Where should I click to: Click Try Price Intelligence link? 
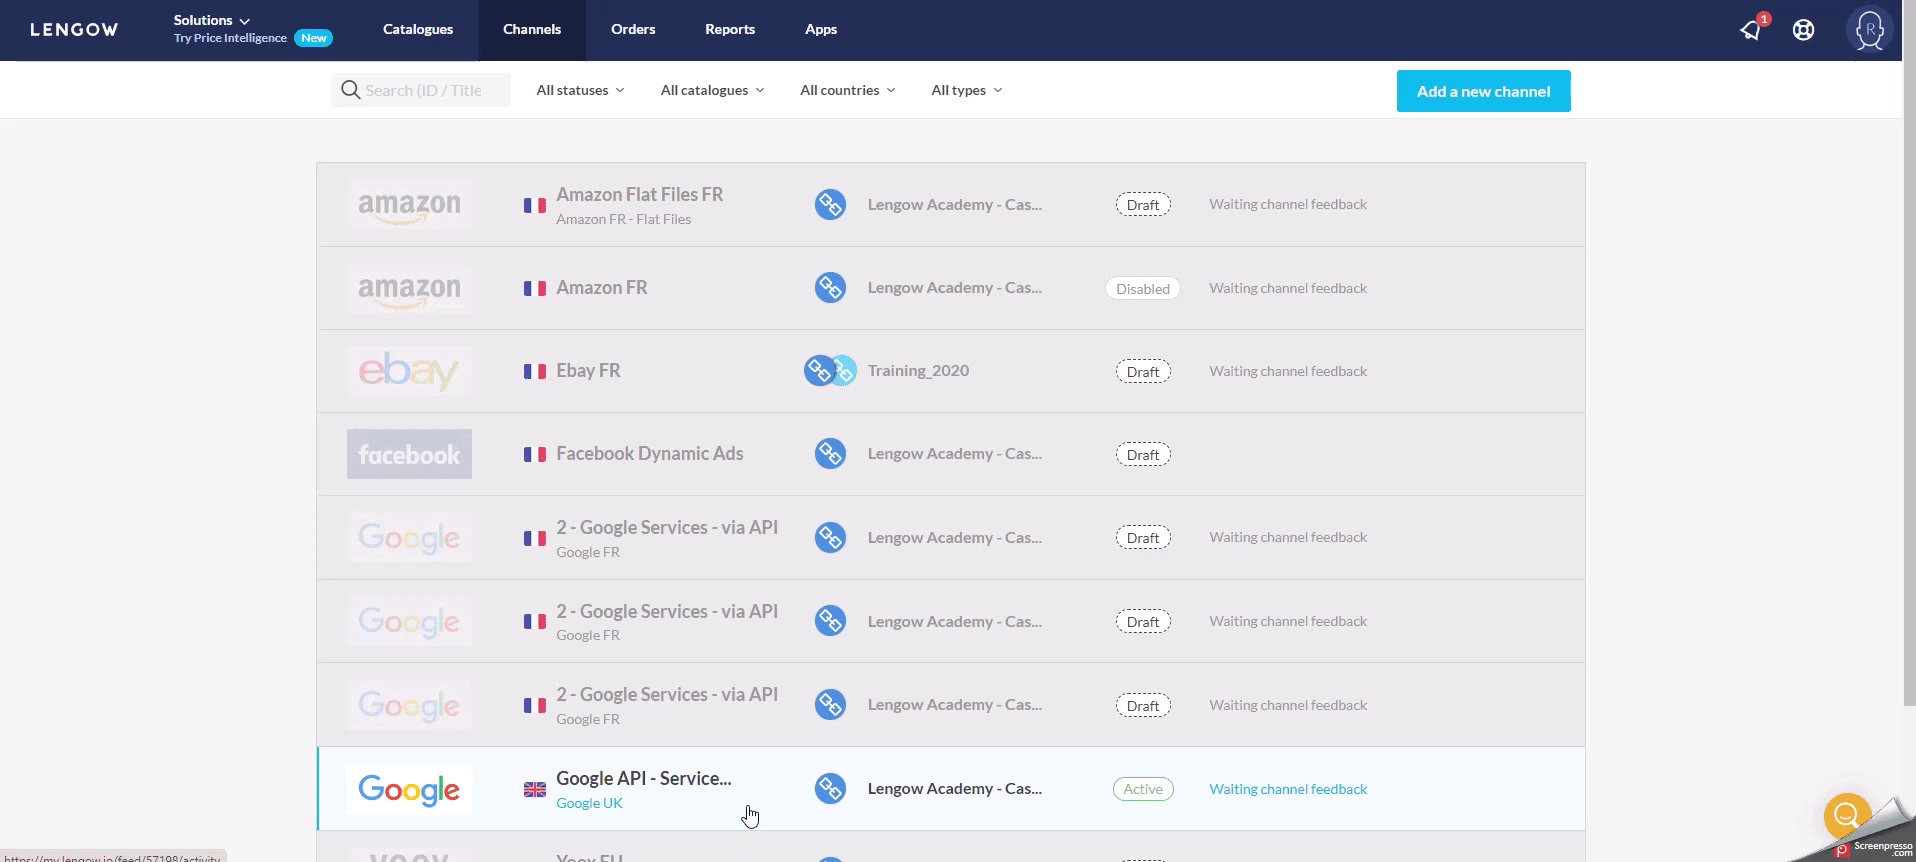(x=230, y=38)
